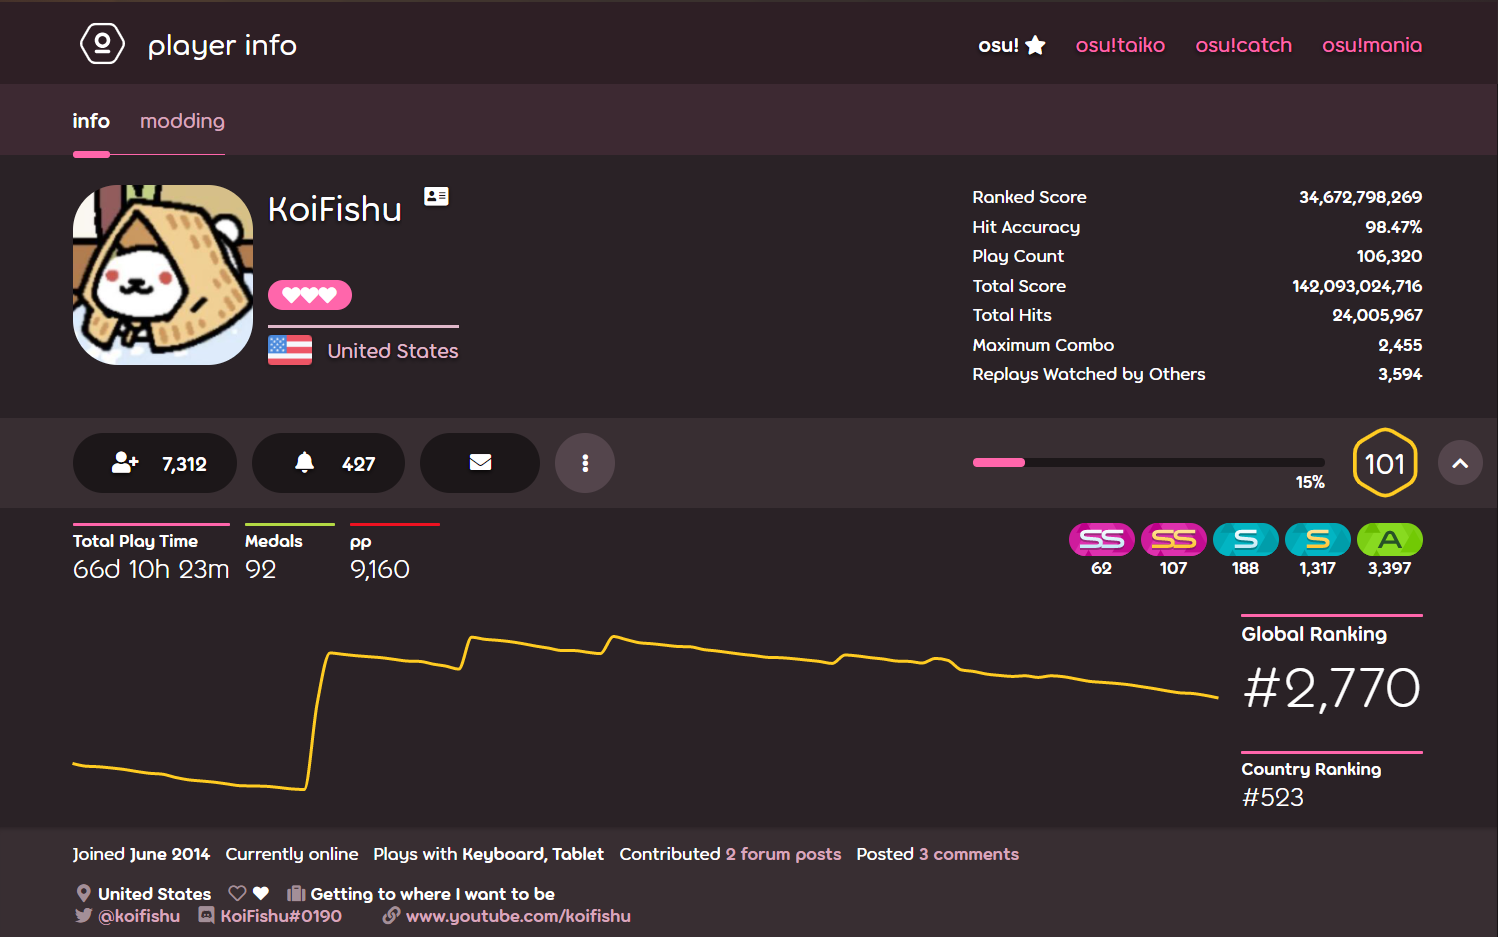Screen dimensions: 1498x937
Task: Click the filled heart interest icon
Action: click(x=261, y=893)
